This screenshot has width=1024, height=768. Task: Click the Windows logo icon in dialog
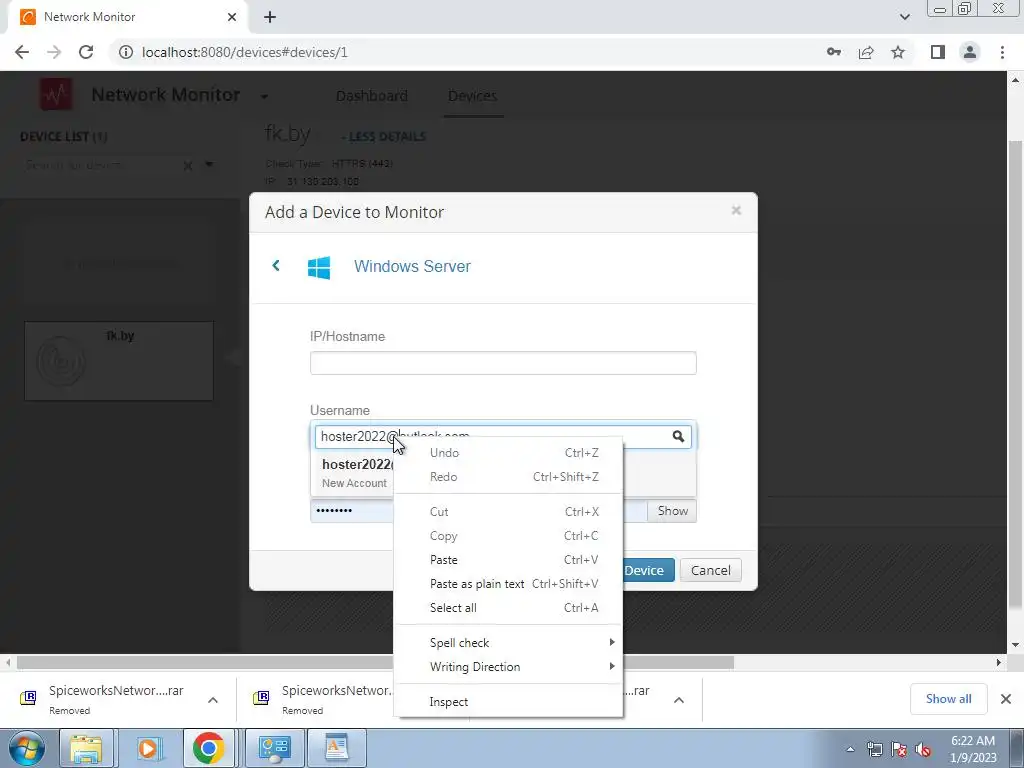(319, 267)
